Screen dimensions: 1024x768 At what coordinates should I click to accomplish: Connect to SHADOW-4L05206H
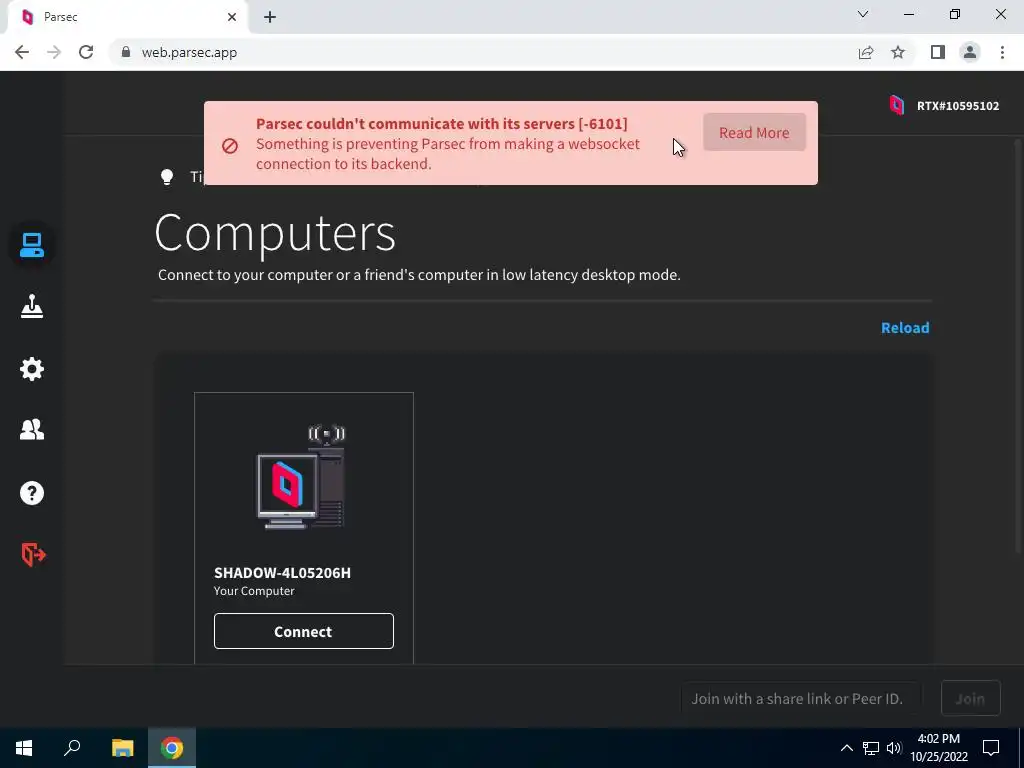coord(304,631)
